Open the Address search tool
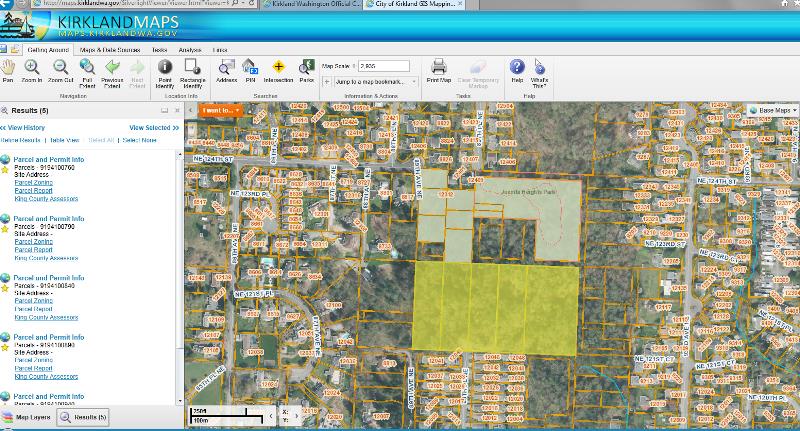The height and width of the screenshot is (431, 800). [227, 67]
